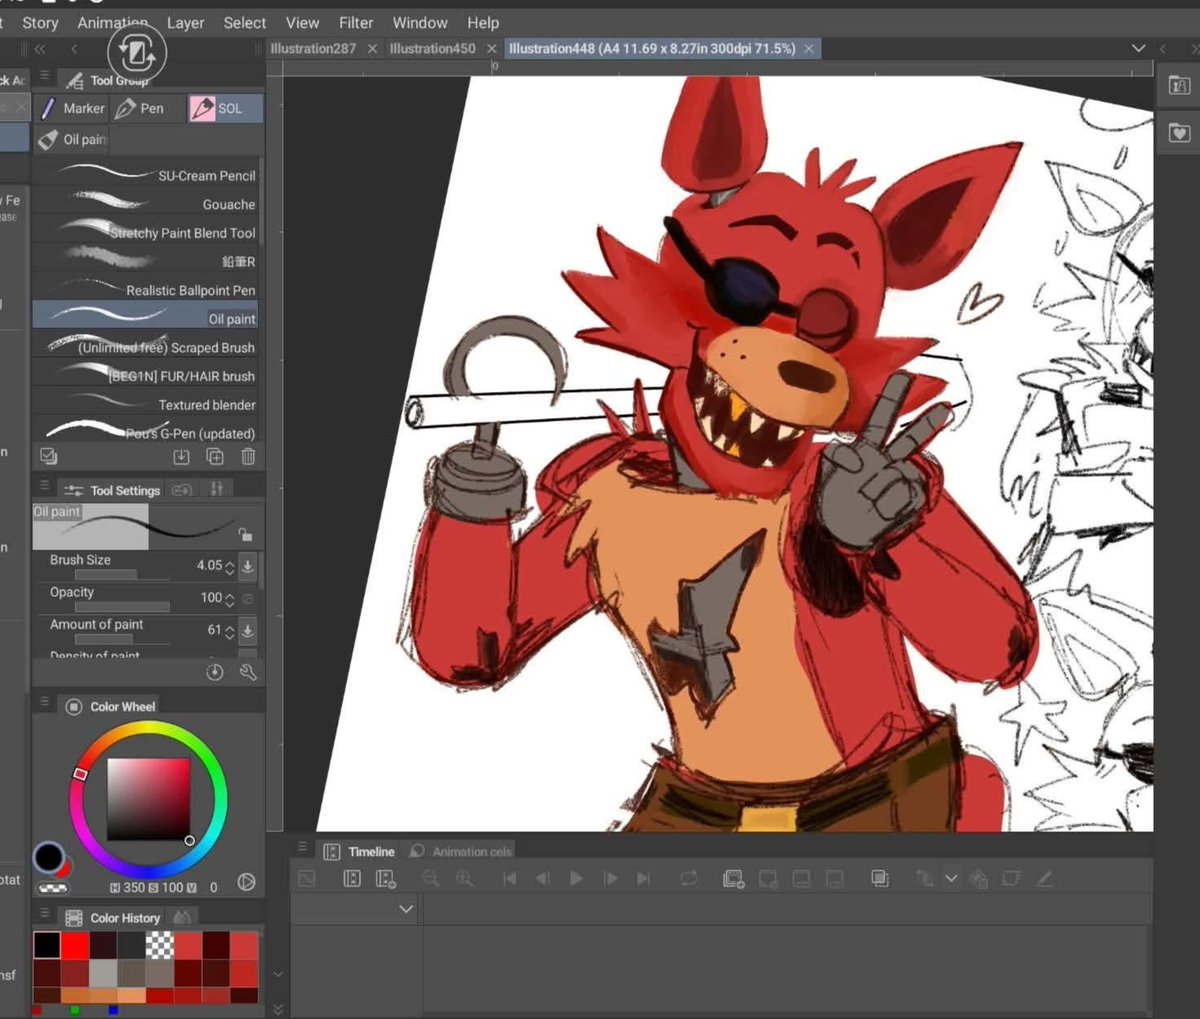Image resolution: width=1200 pixels, height=1019 pixels.
Task: Import sub tool material icon
Action: click(x=181, y=457)
